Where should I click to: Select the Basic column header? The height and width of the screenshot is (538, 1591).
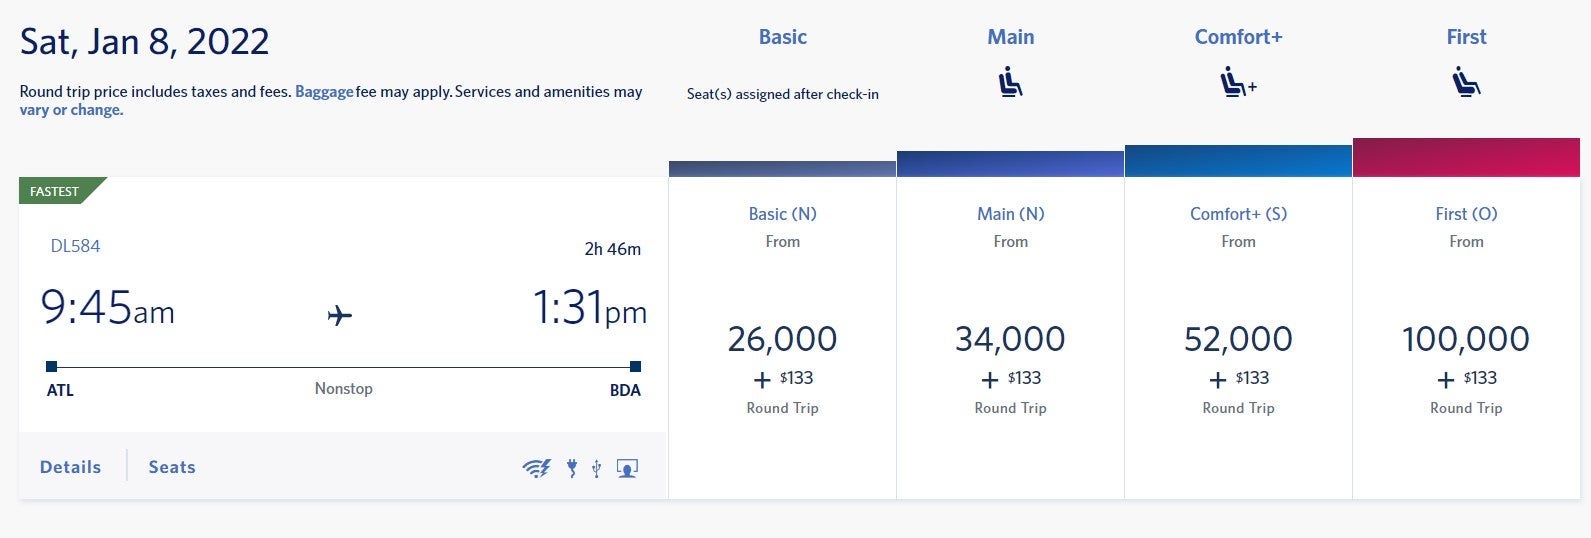pos(782,37)
